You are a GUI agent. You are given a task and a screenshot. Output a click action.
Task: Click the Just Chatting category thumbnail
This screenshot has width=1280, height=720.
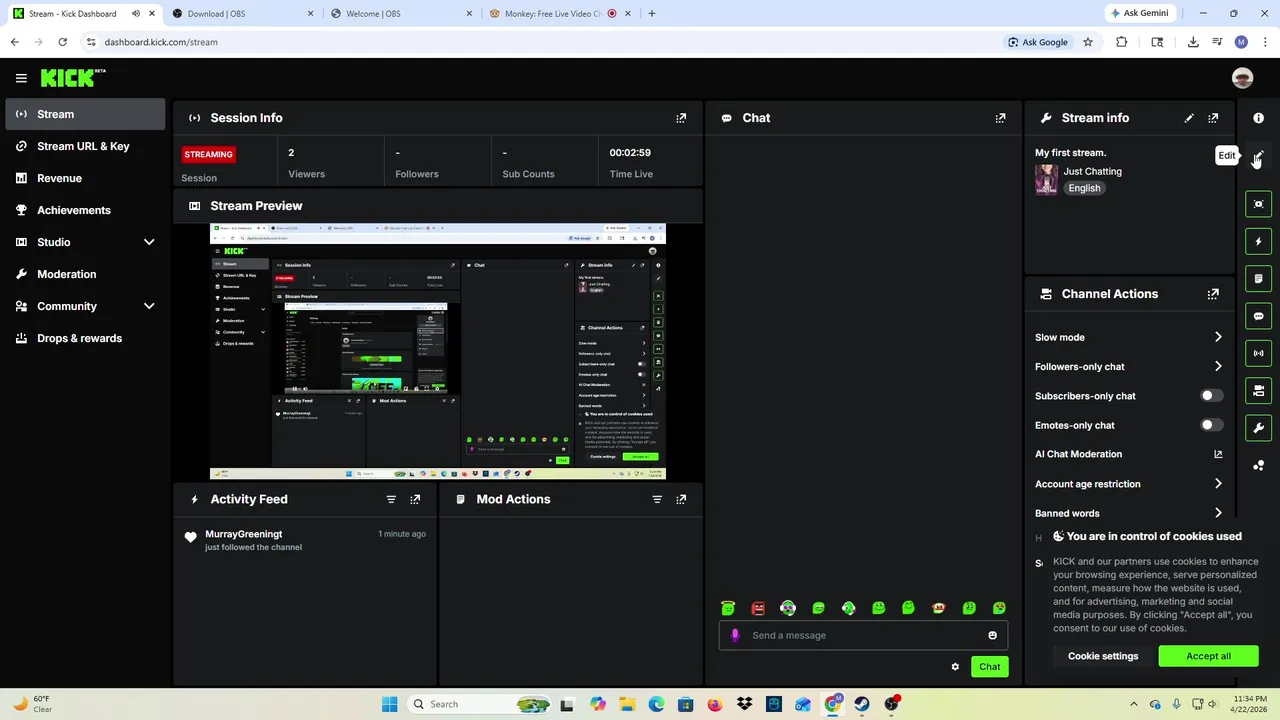tap(1046, 179)
